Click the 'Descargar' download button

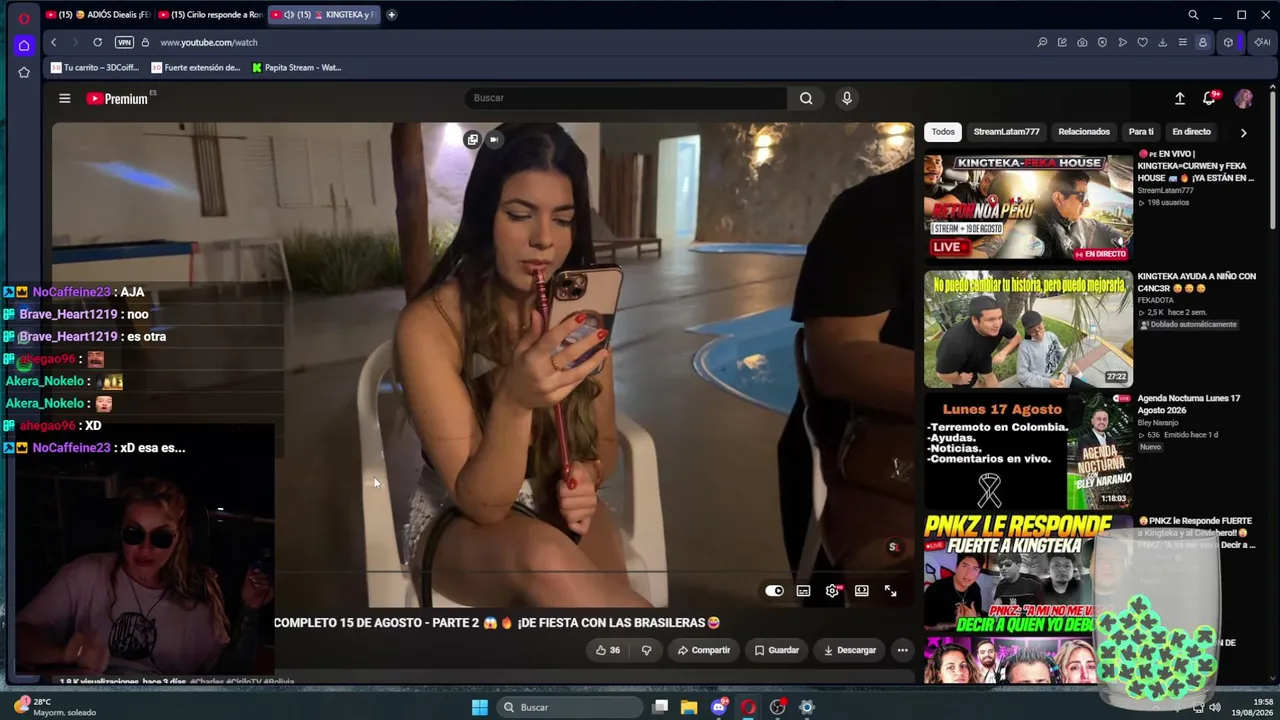tap(849, 650)
